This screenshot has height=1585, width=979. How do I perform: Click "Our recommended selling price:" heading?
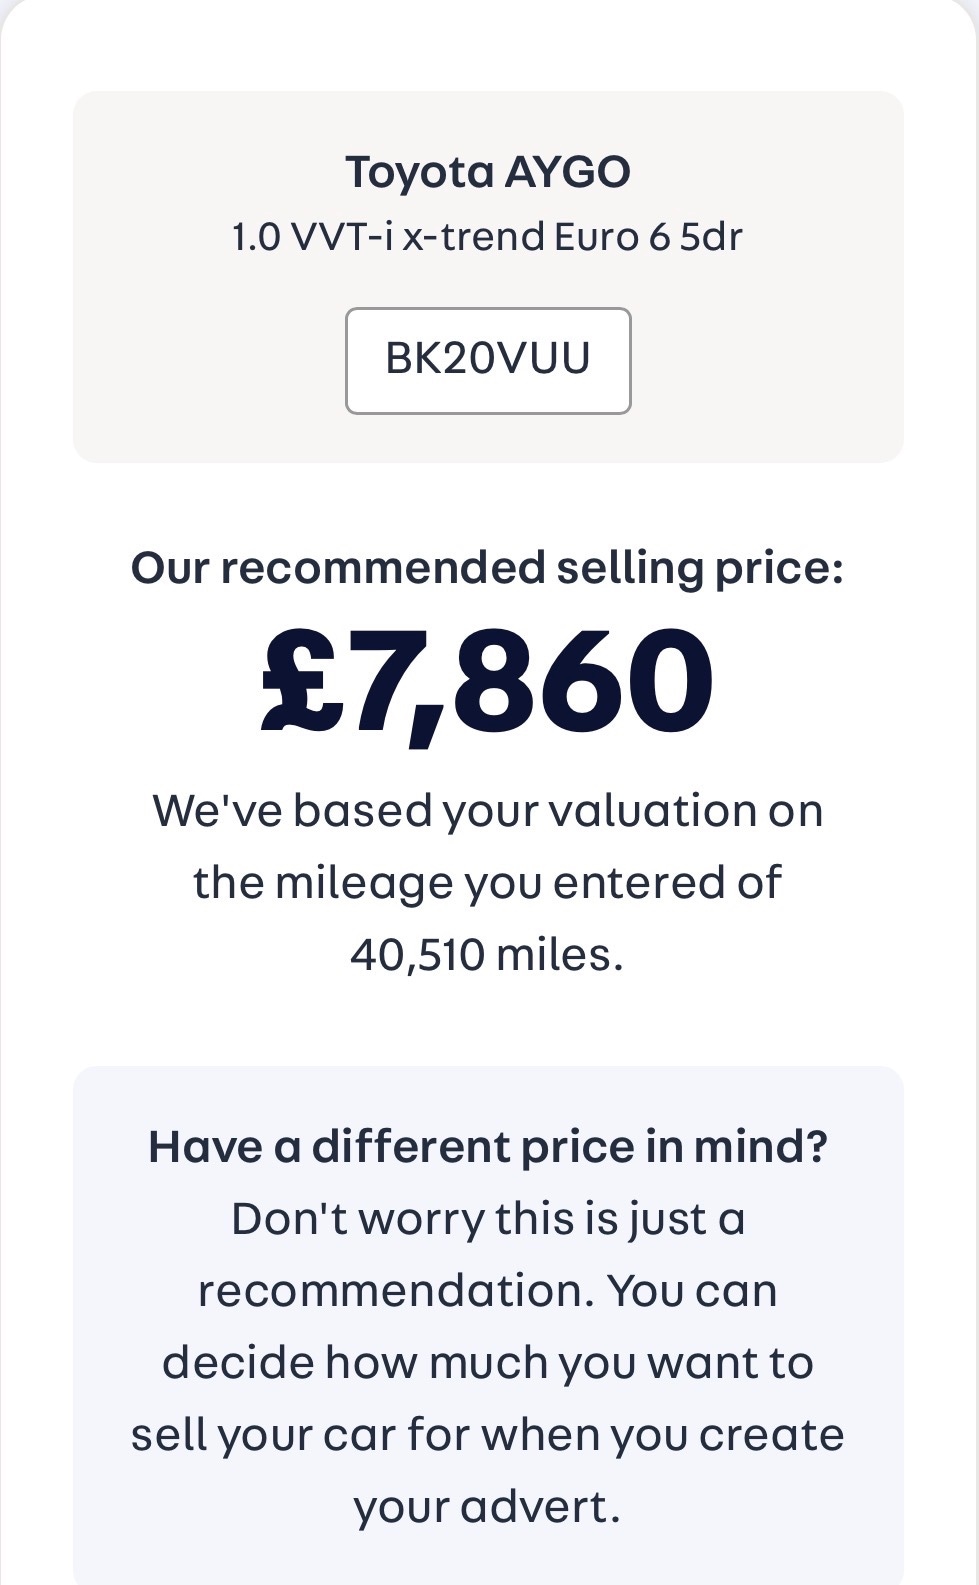click(x=488, y=568)
